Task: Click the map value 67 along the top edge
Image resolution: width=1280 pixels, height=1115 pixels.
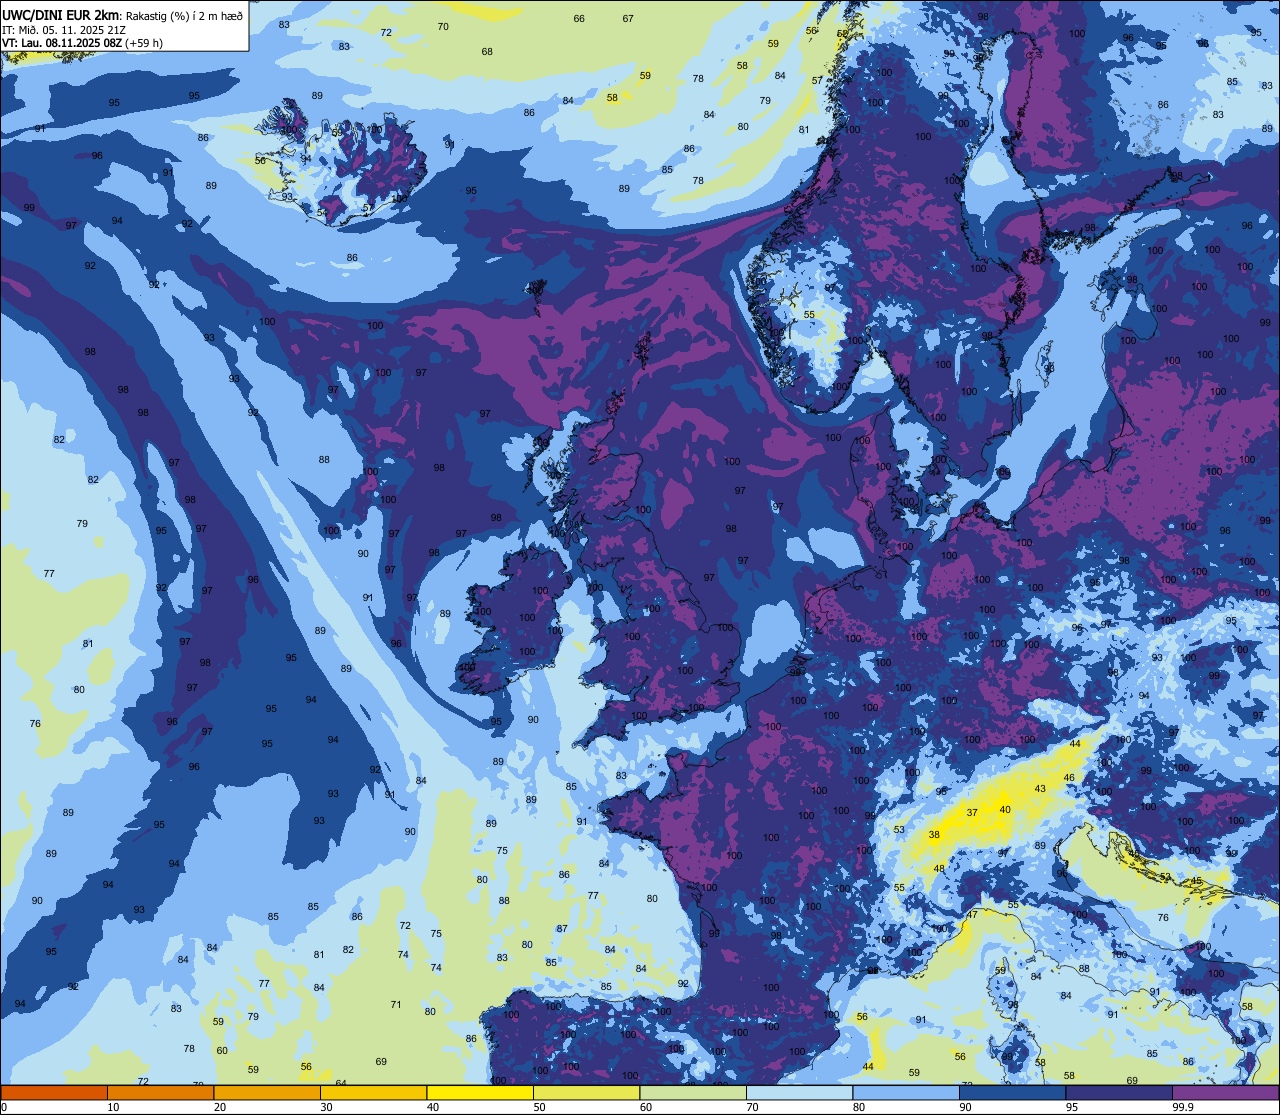Action: coord(628,19)
